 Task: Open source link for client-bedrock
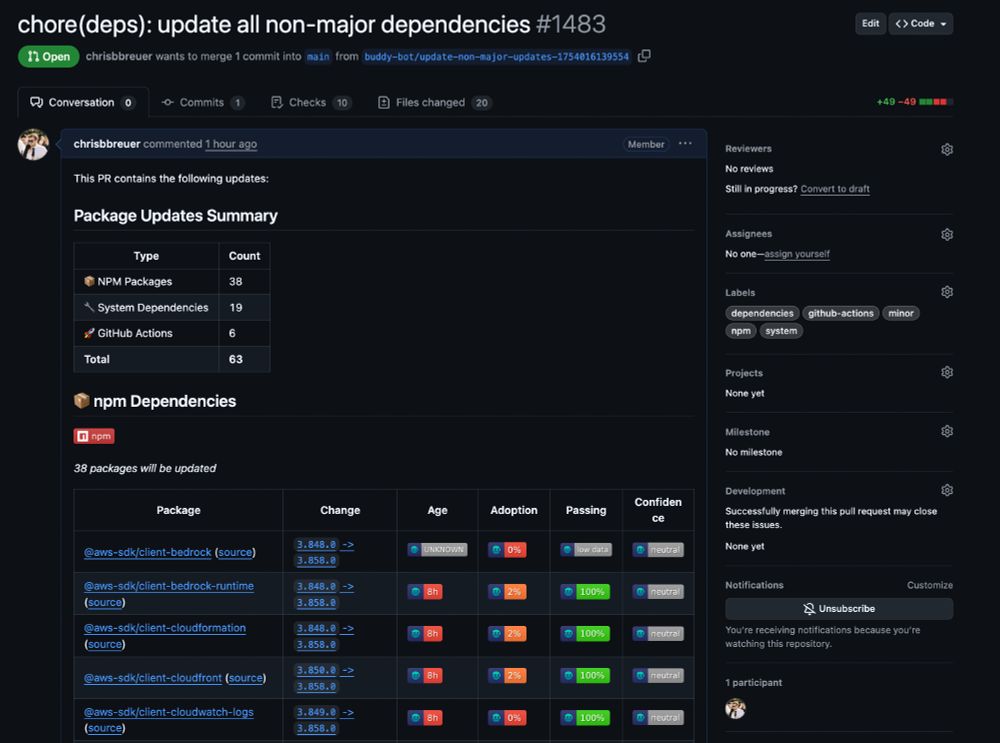pos(235,552)
